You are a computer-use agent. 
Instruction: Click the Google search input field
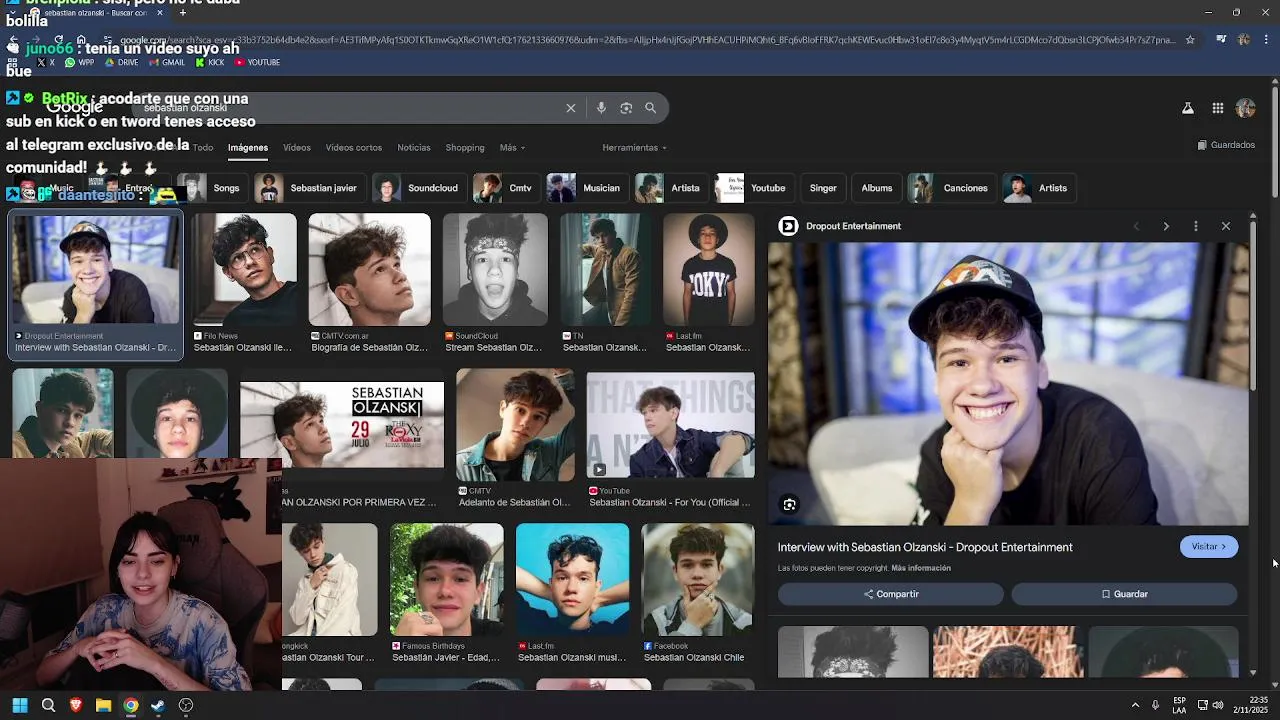coord(350,108)
